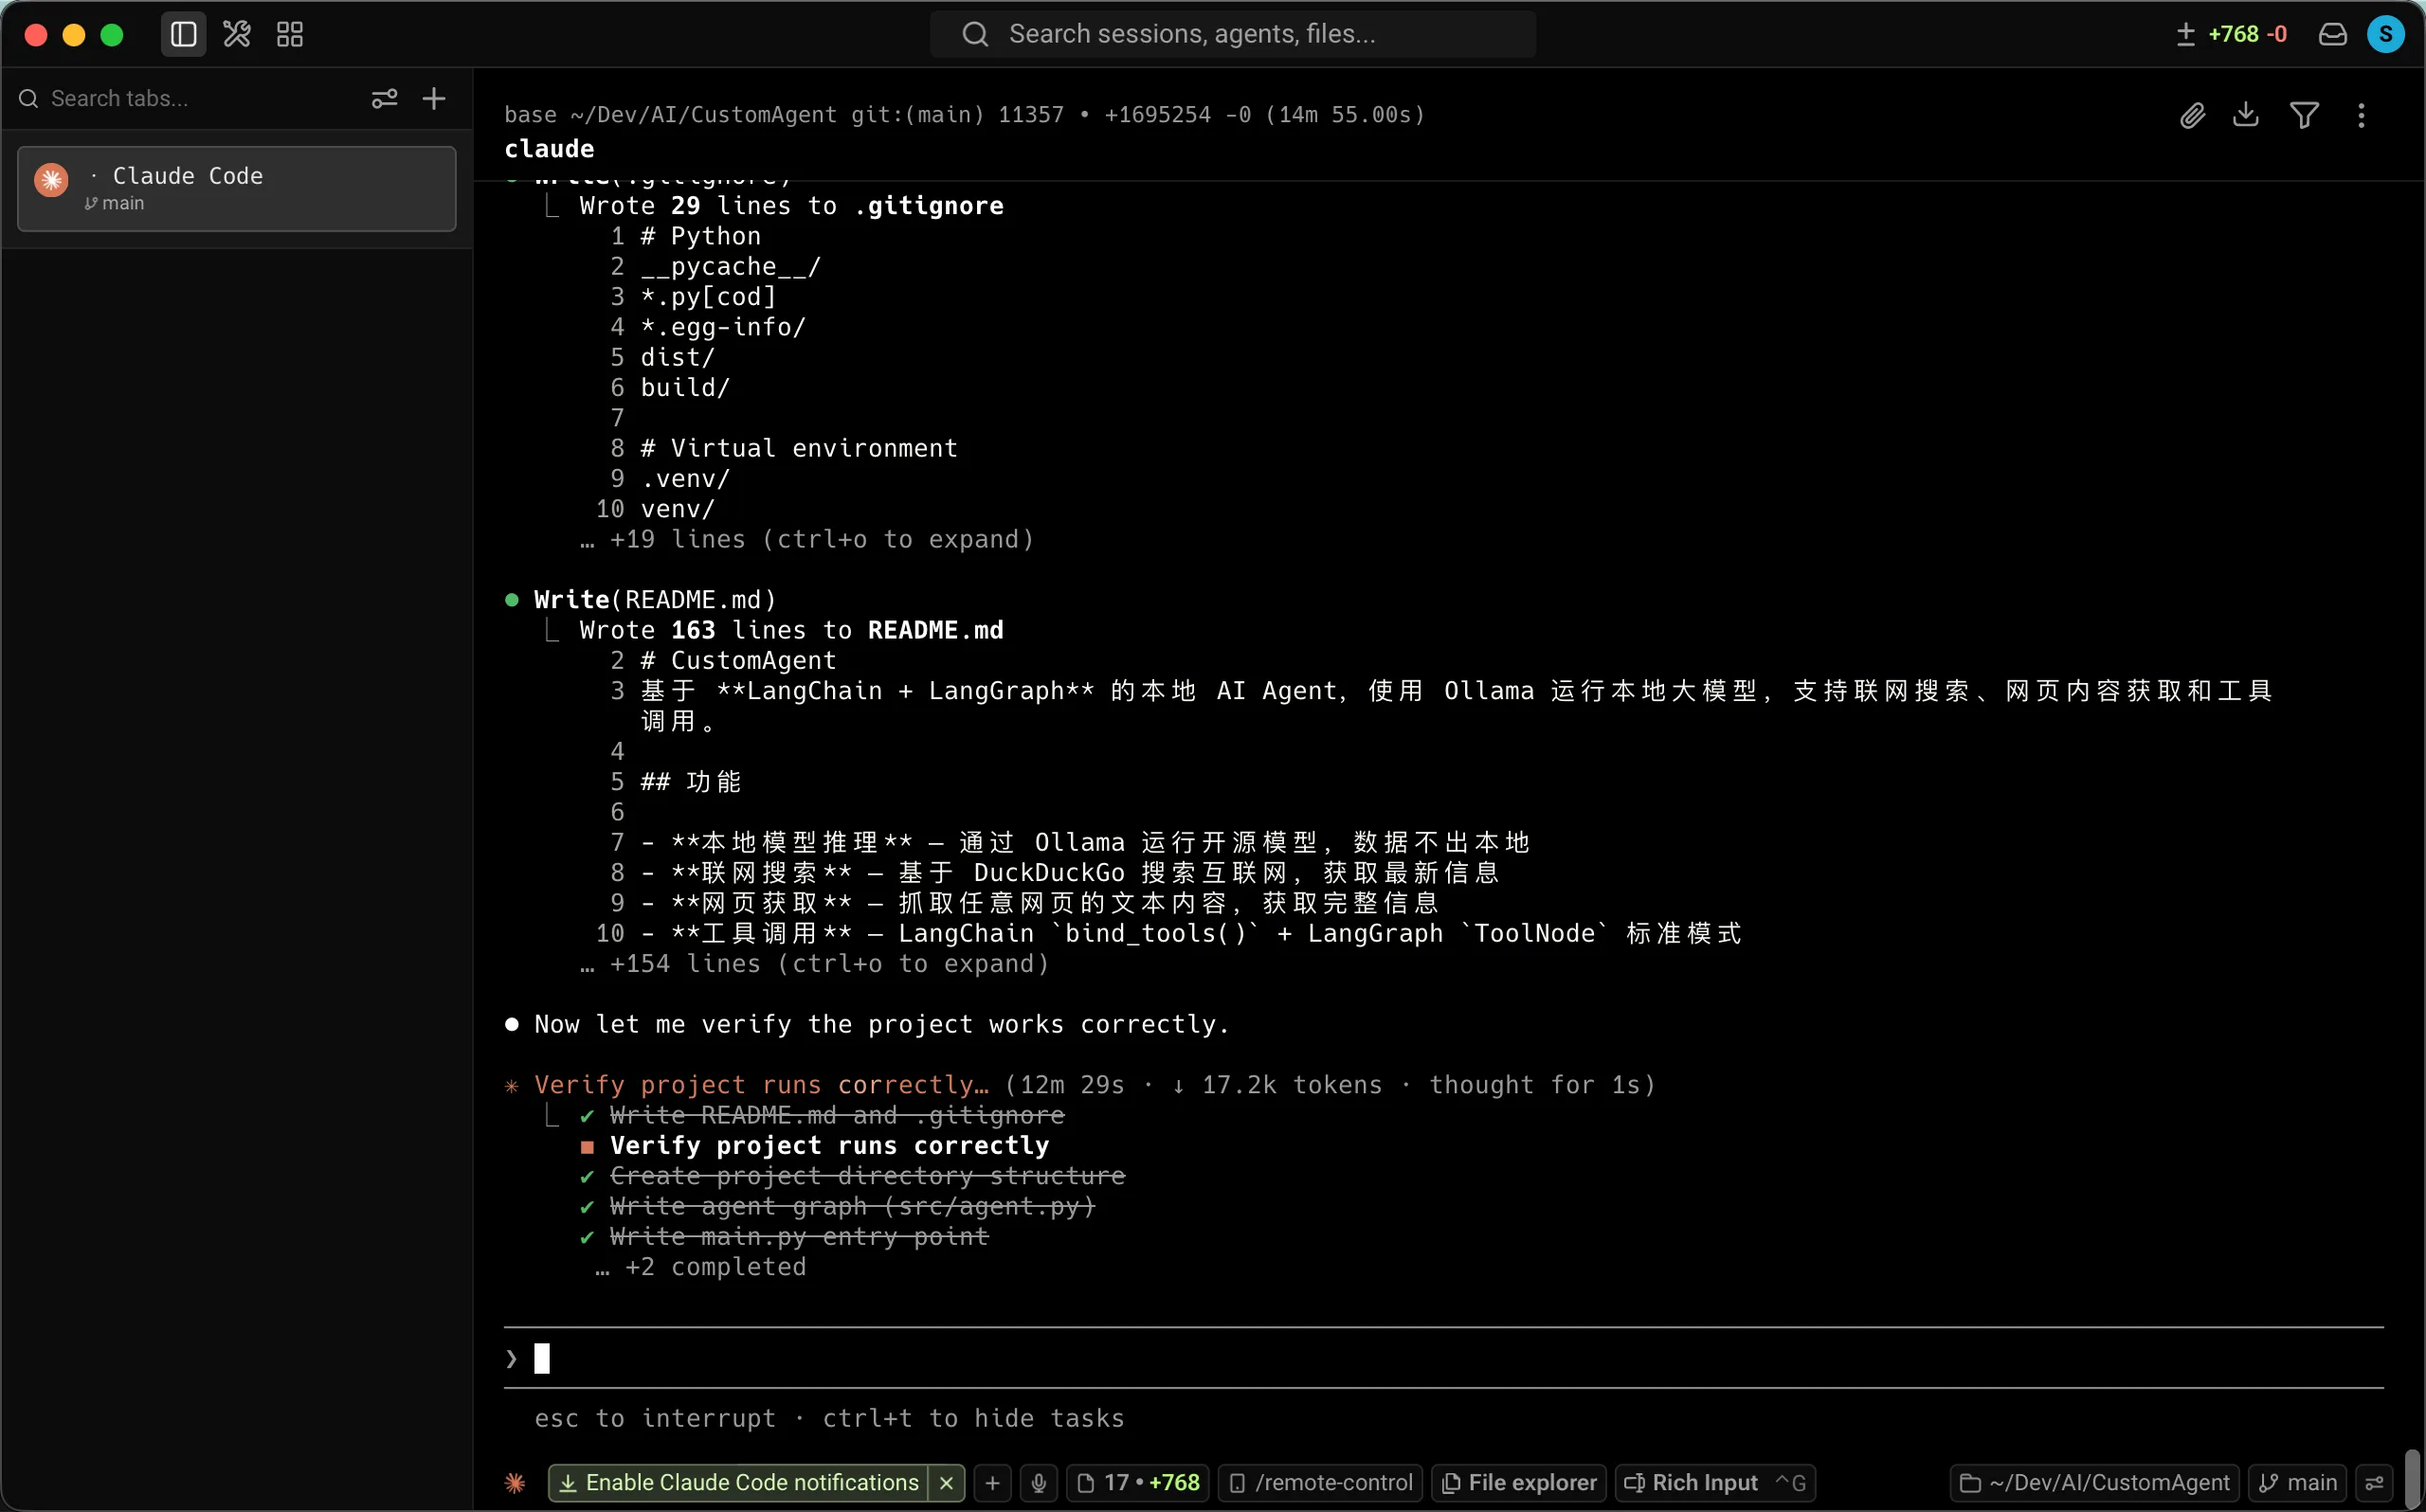Open the ~/Dev/AI/CustomAgent folder path

2095,1482
